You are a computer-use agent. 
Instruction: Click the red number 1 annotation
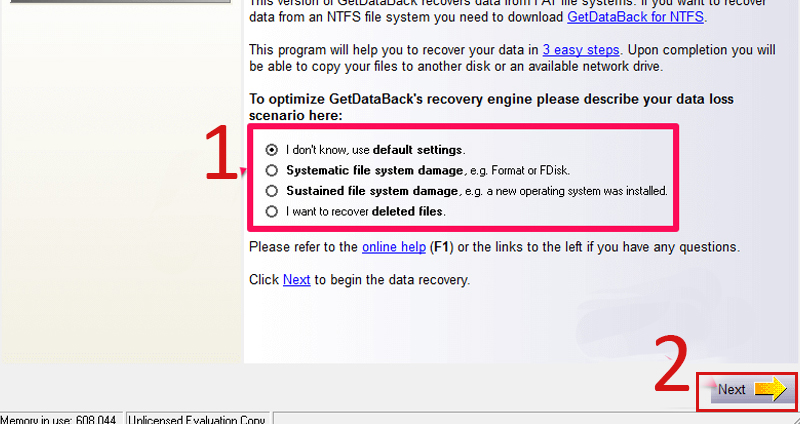click(220, 153)
